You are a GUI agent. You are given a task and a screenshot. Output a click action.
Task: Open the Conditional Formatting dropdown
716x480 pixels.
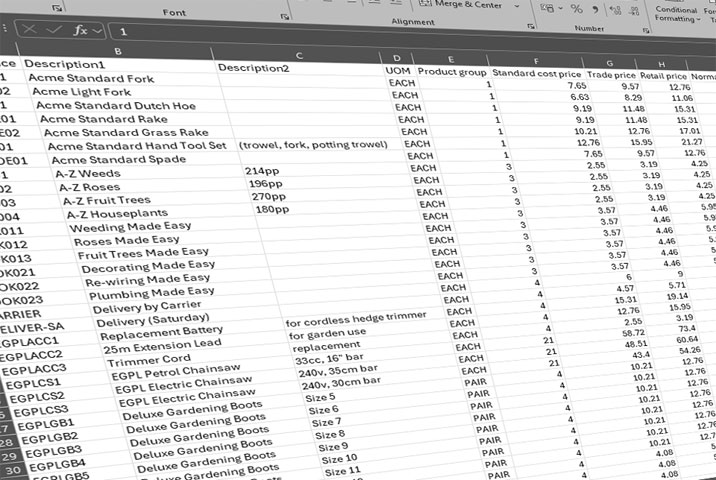coord(676,14)
